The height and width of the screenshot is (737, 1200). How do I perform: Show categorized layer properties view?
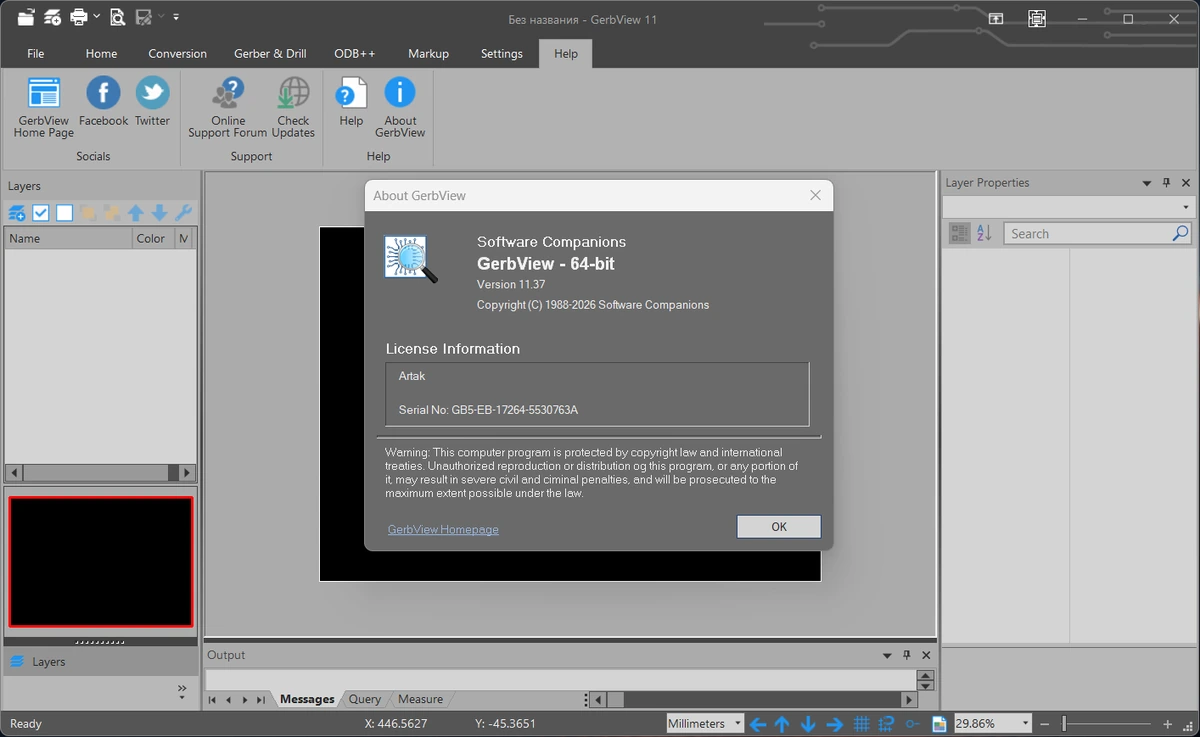click(x=960, y=233)
